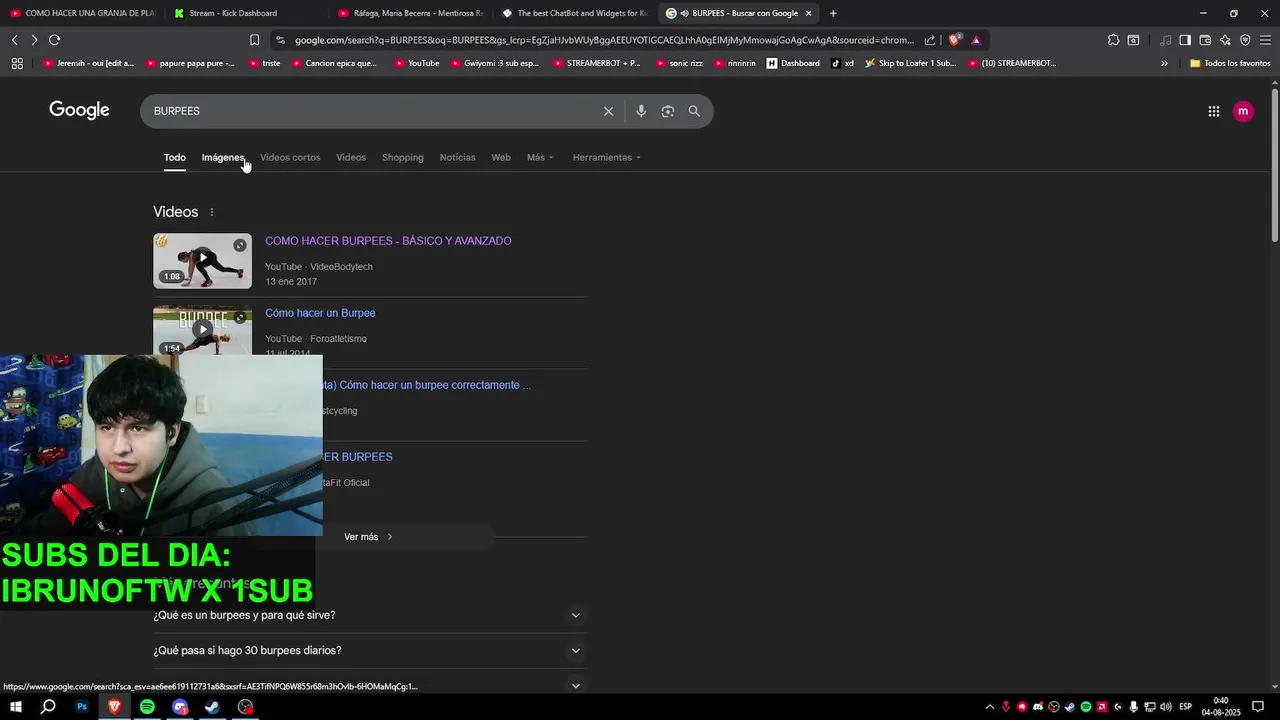Open 'YouTube' bookmark in bookmarks bar
1280x720 pixels.
[x=417, y=63]
